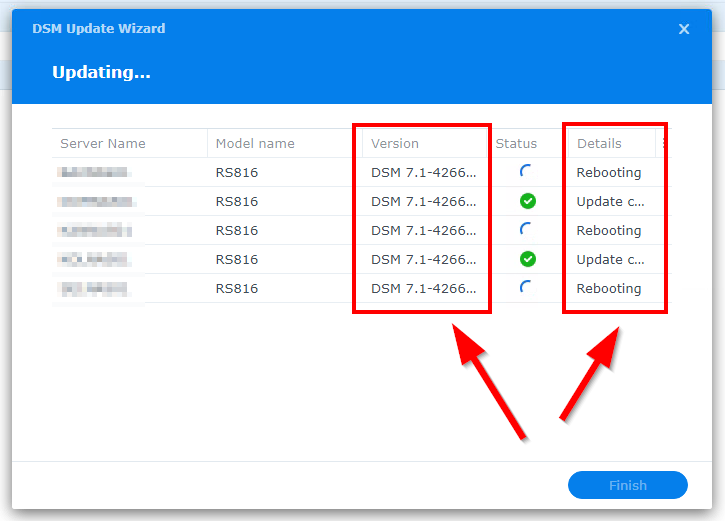Click the DSM 7.1 version in the first row
The image size is (725, 521).
424,172
